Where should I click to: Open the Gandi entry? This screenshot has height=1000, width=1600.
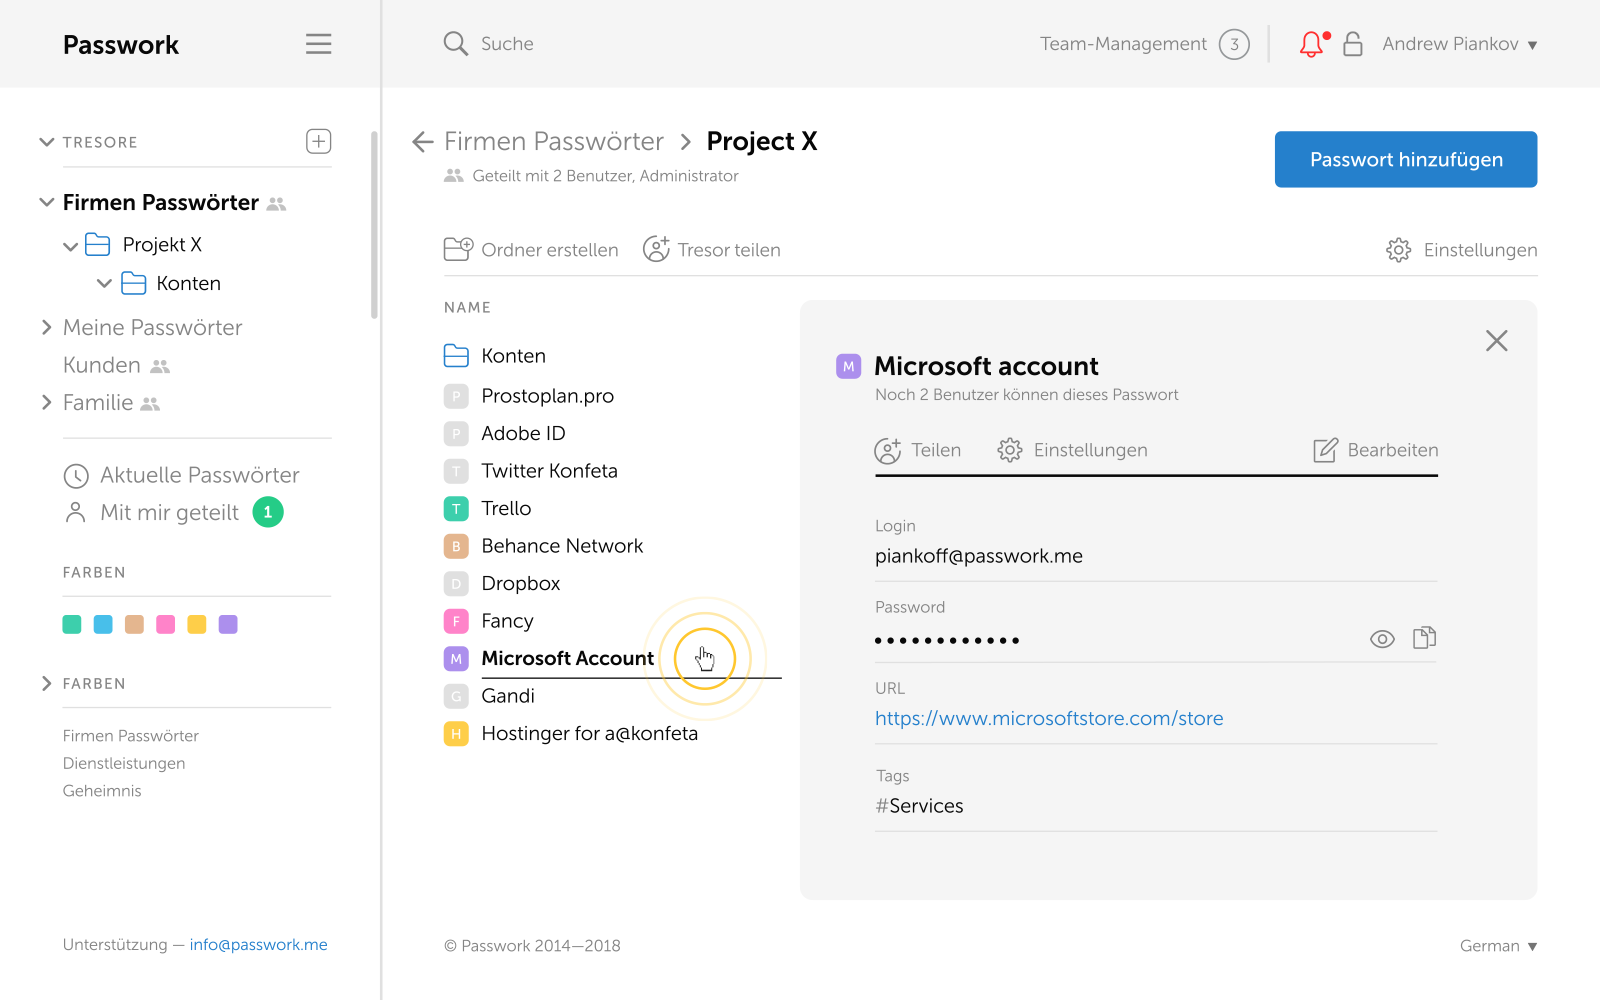pyautogui.click(x=508, y=696)
